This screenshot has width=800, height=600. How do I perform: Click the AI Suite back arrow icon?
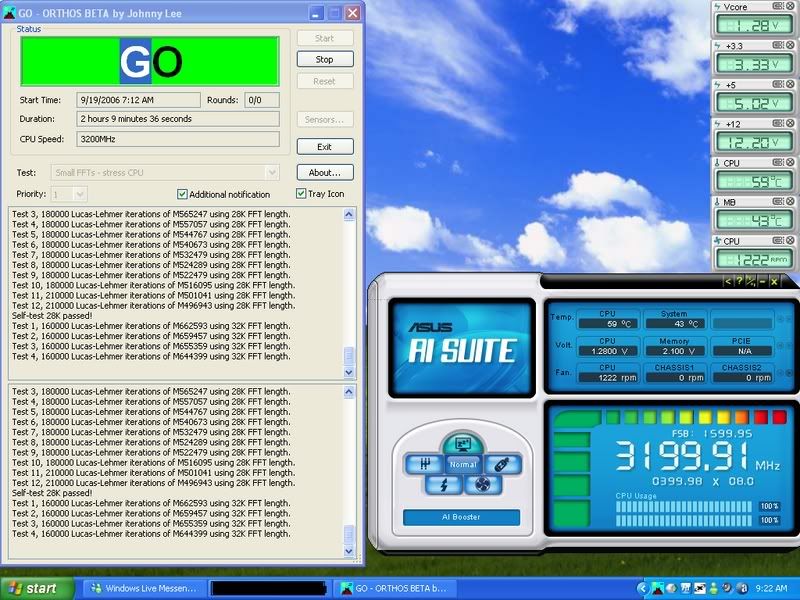[x=728, y=281]
